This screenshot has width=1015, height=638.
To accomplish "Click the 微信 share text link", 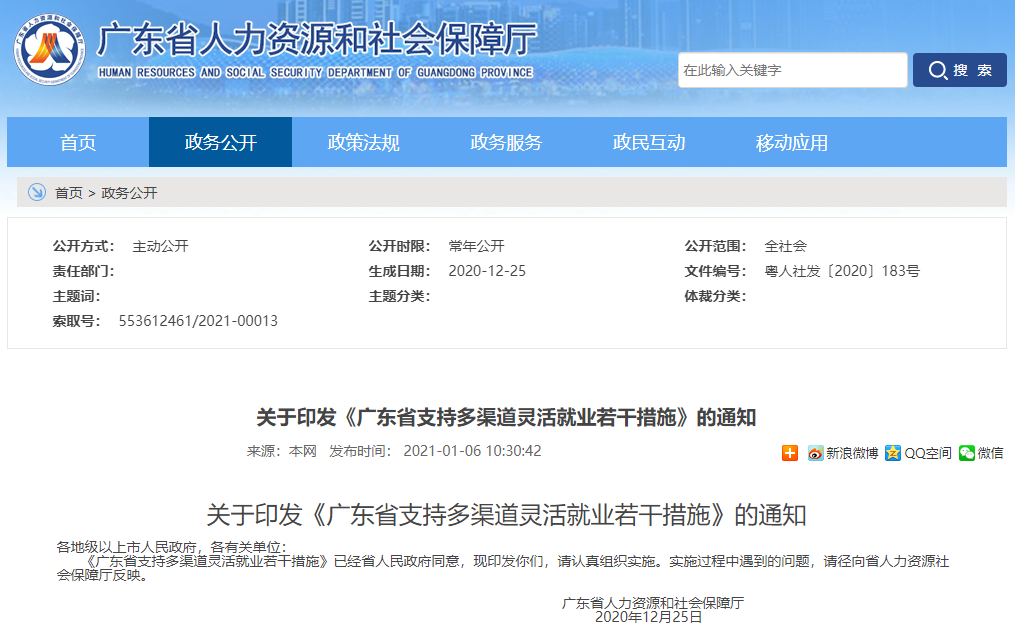I will pyautogui.click(x=990, y=453).
